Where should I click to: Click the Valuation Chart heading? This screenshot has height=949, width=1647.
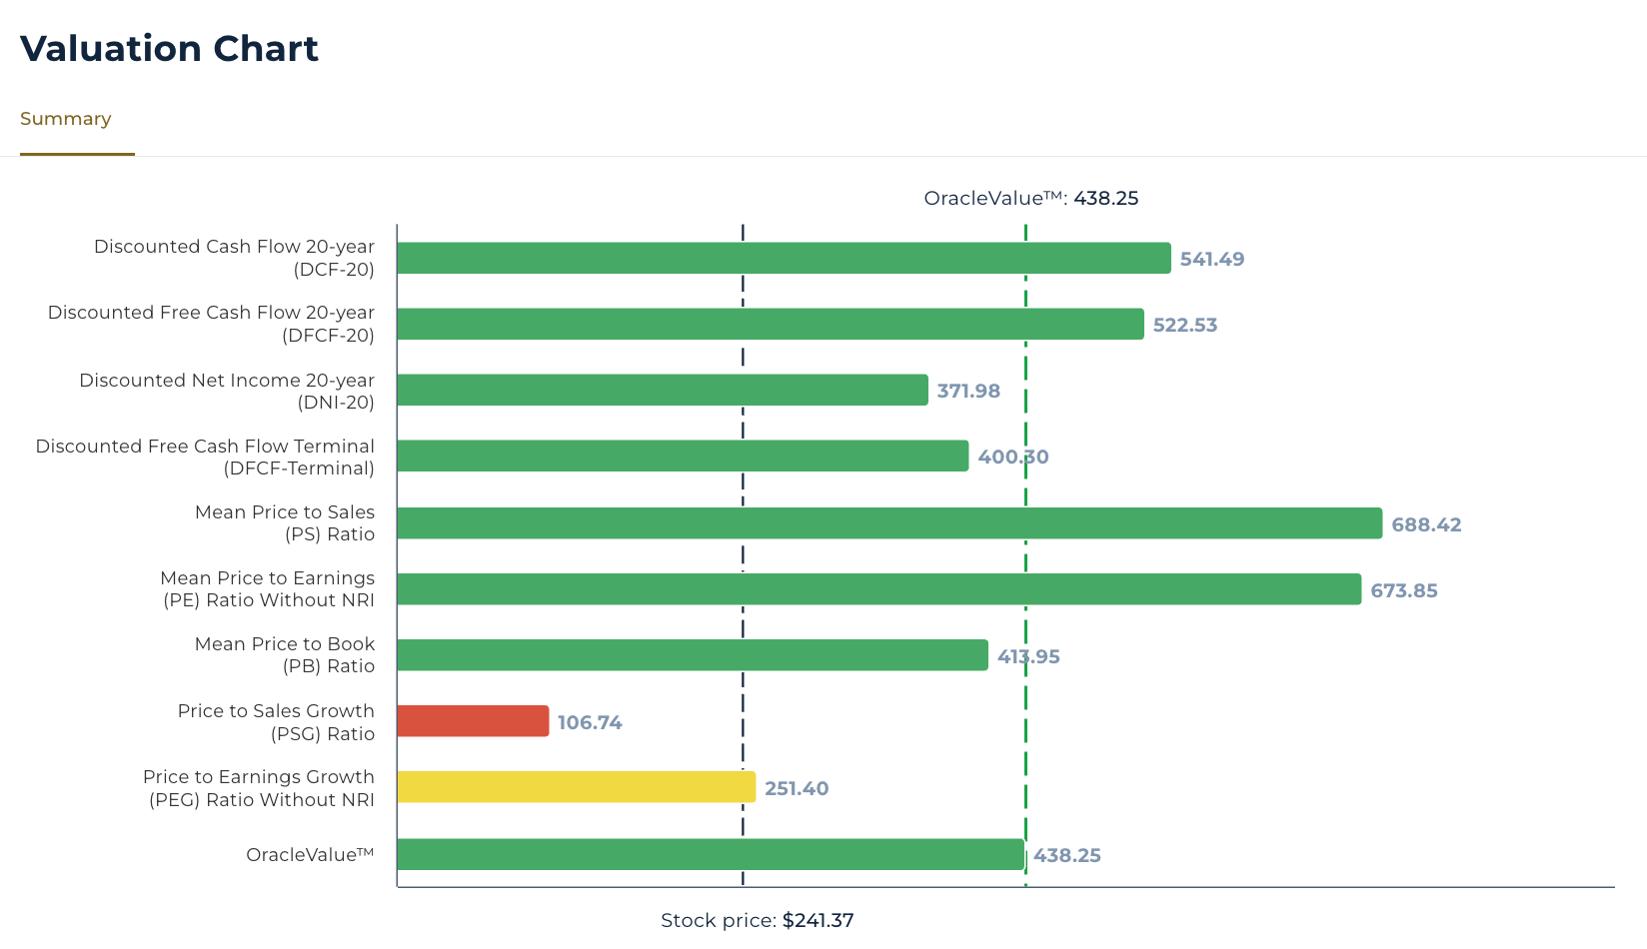169,48
